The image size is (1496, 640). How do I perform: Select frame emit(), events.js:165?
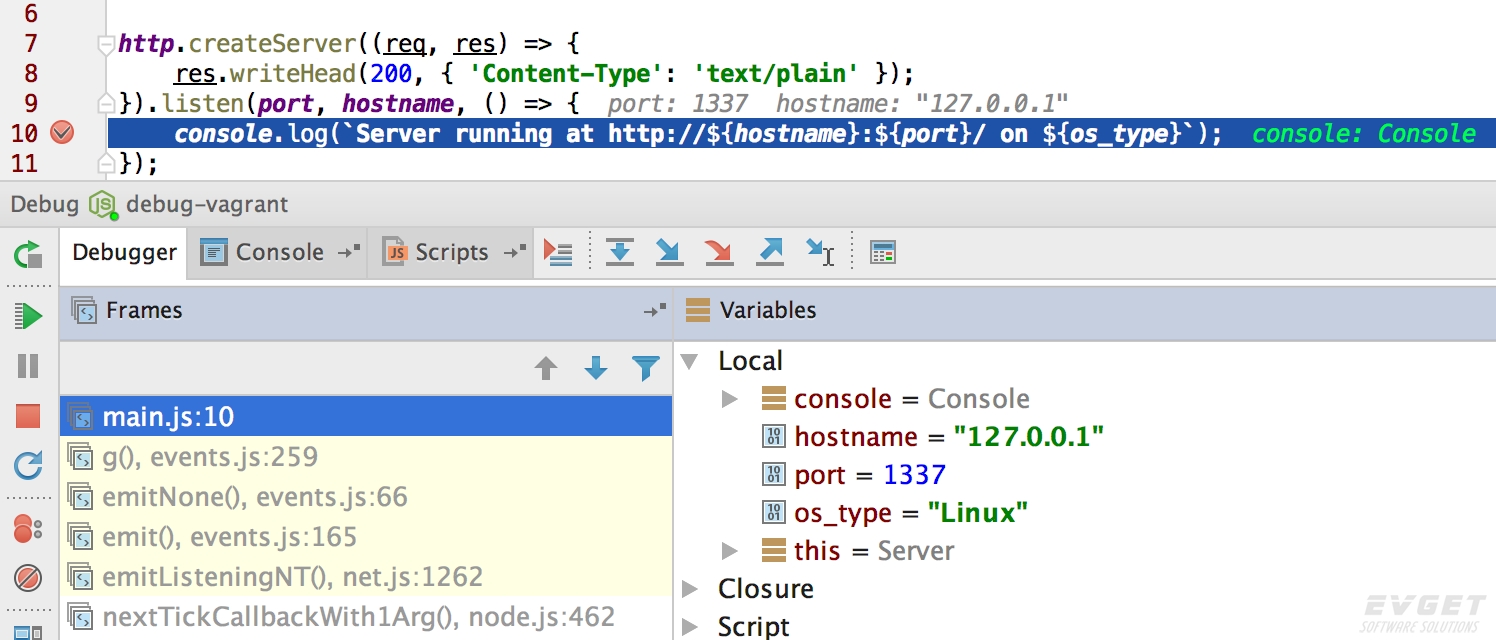[x=366, y=537]
